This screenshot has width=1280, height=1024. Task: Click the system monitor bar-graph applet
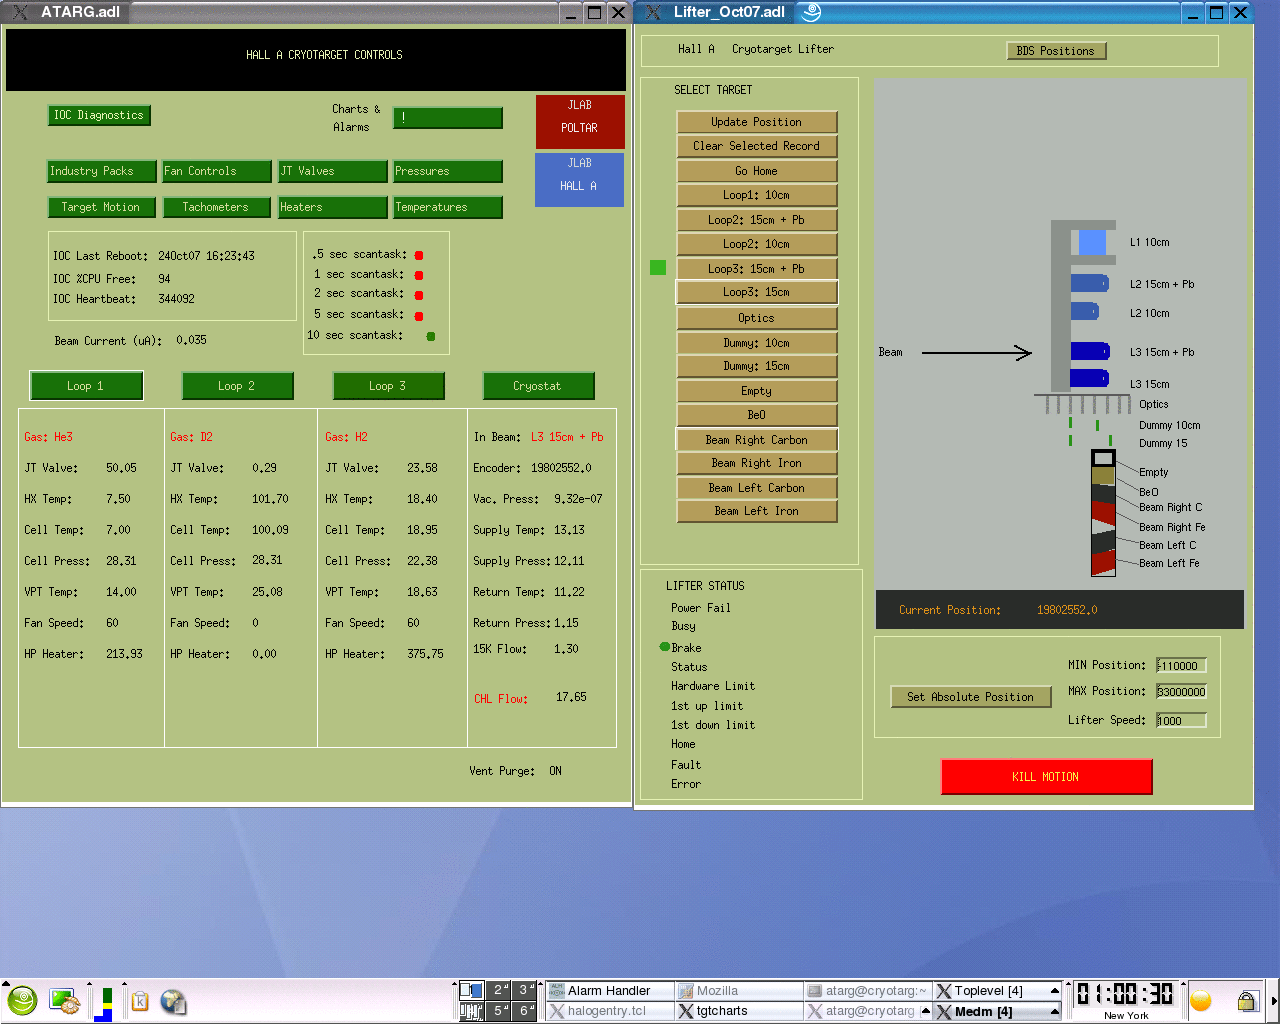coord(103,1003)
